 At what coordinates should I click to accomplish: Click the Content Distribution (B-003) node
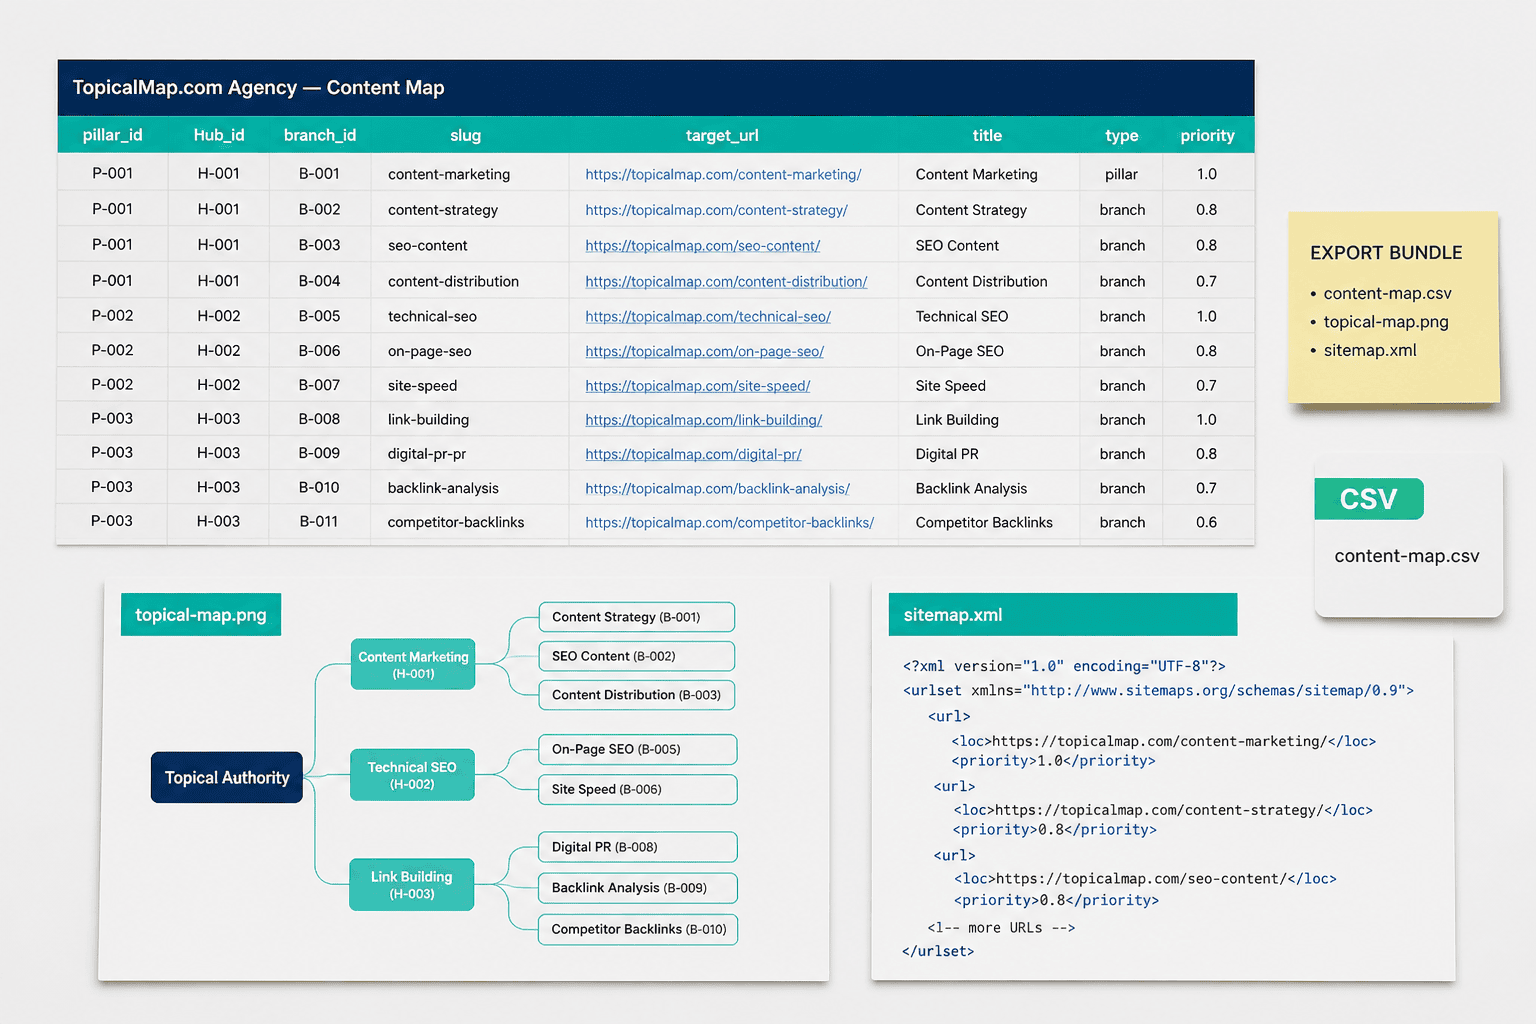click(x=637, y=695)
